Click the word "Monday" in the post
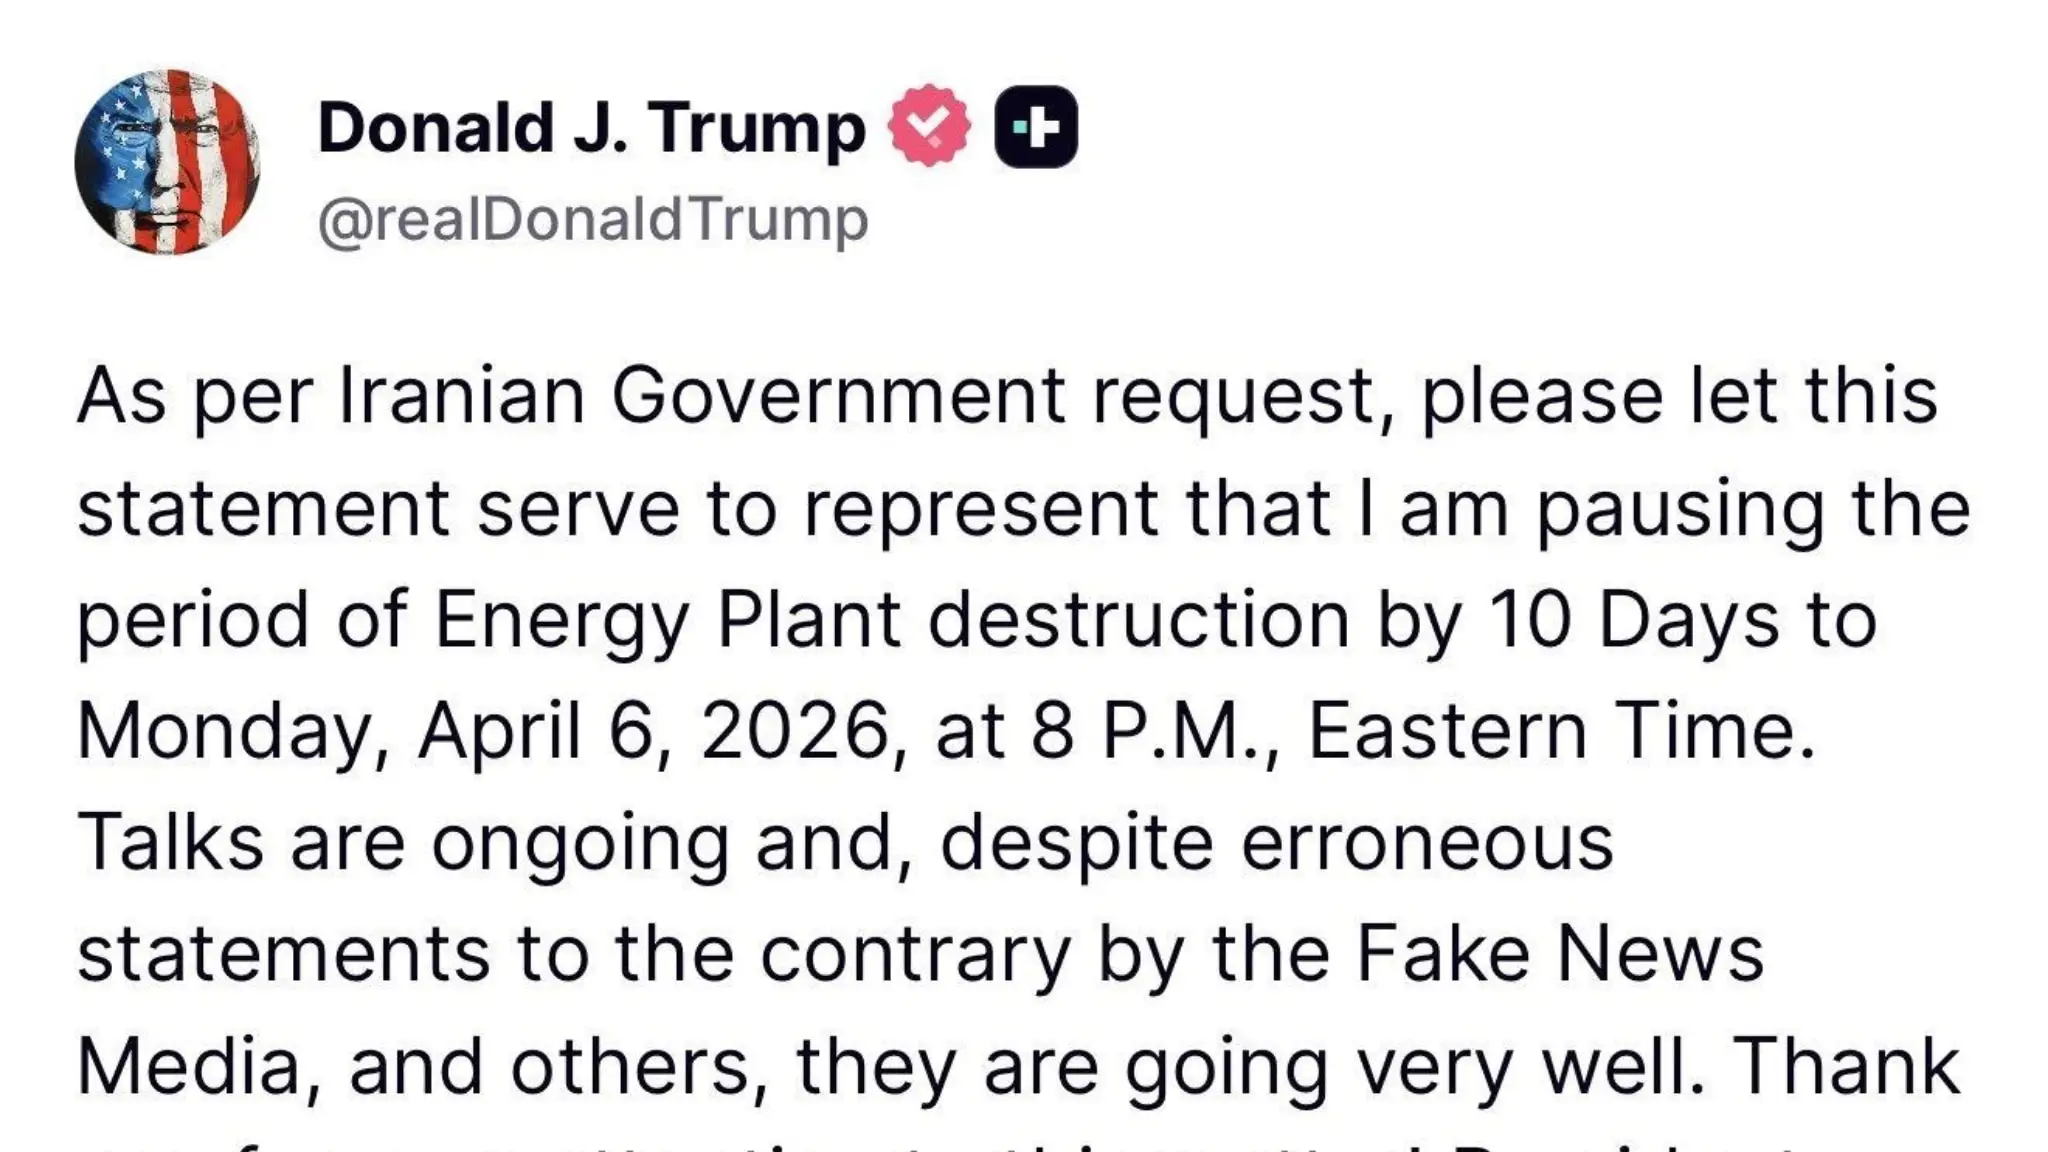Image resolution: width=2048 pixels, height=1152 pixels. [224, 731]
